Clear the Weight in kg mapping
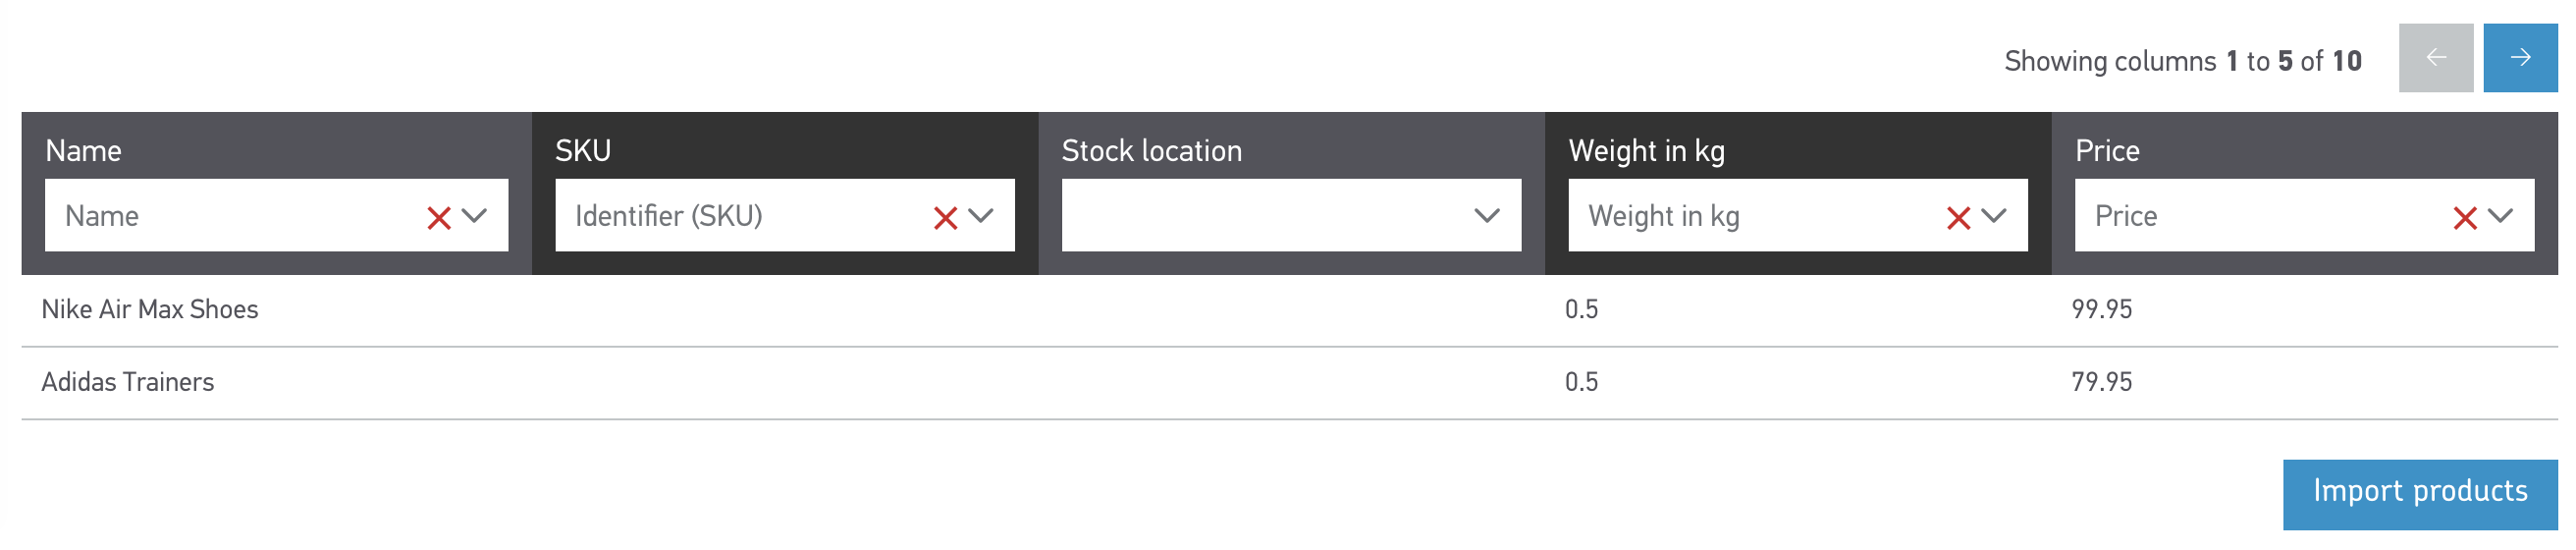This screenshot has height=550, width=2576. click(1958, 217)
